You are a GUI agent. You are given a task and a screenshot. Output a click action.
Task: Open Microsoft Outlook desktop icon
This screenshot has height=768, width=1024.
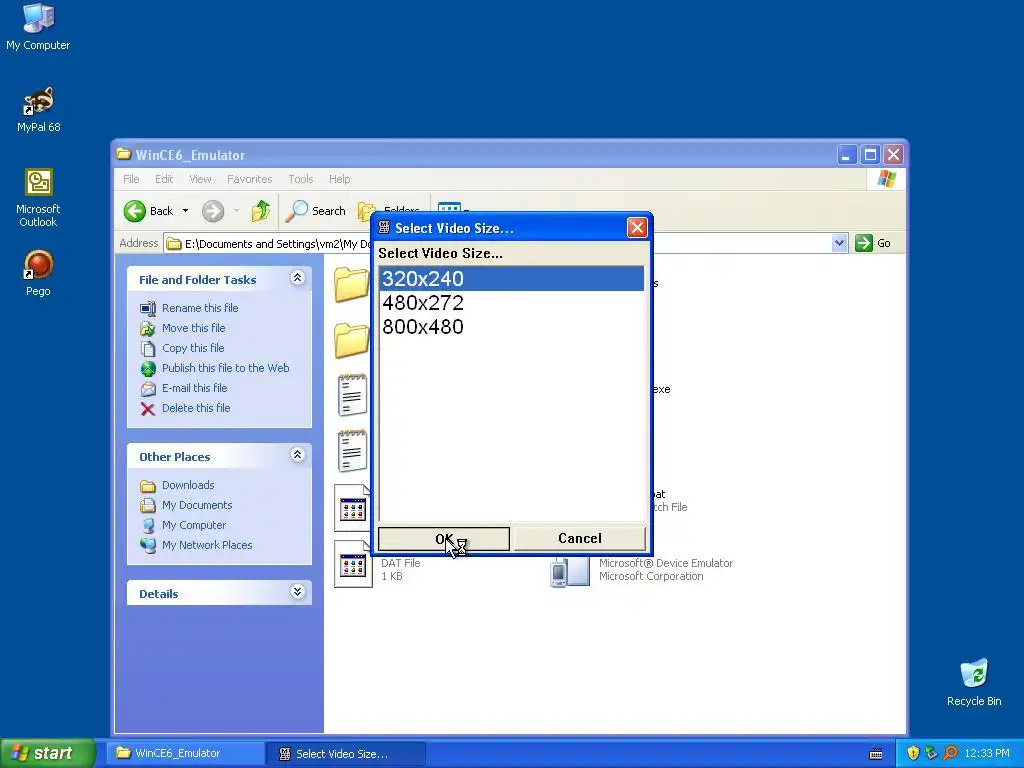pos(38,198)
